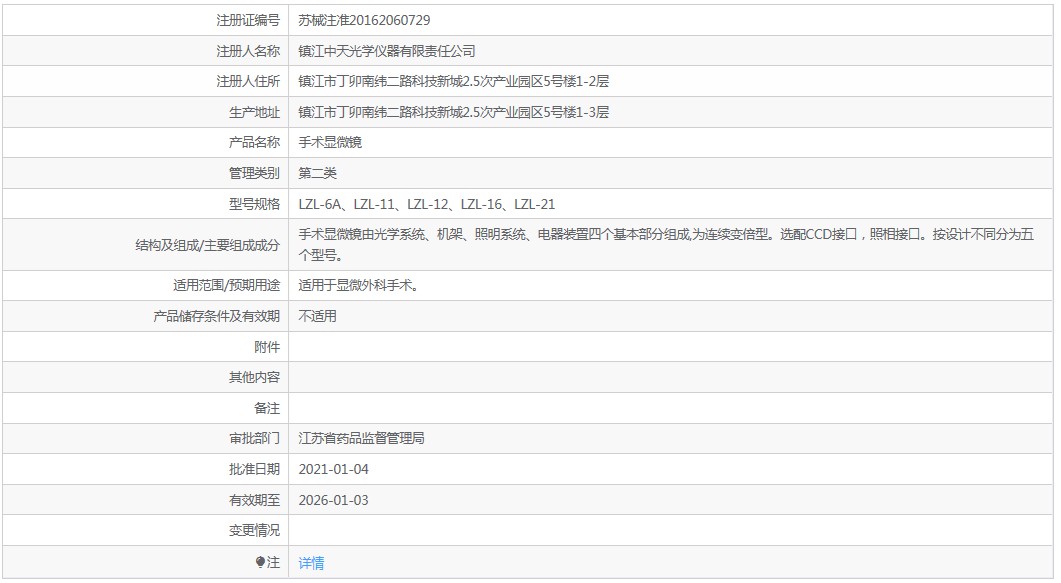Select approving department 江苏省药品监督管理局
The height and width of the screenshot is (583, 1061).
tap(361, 438)
